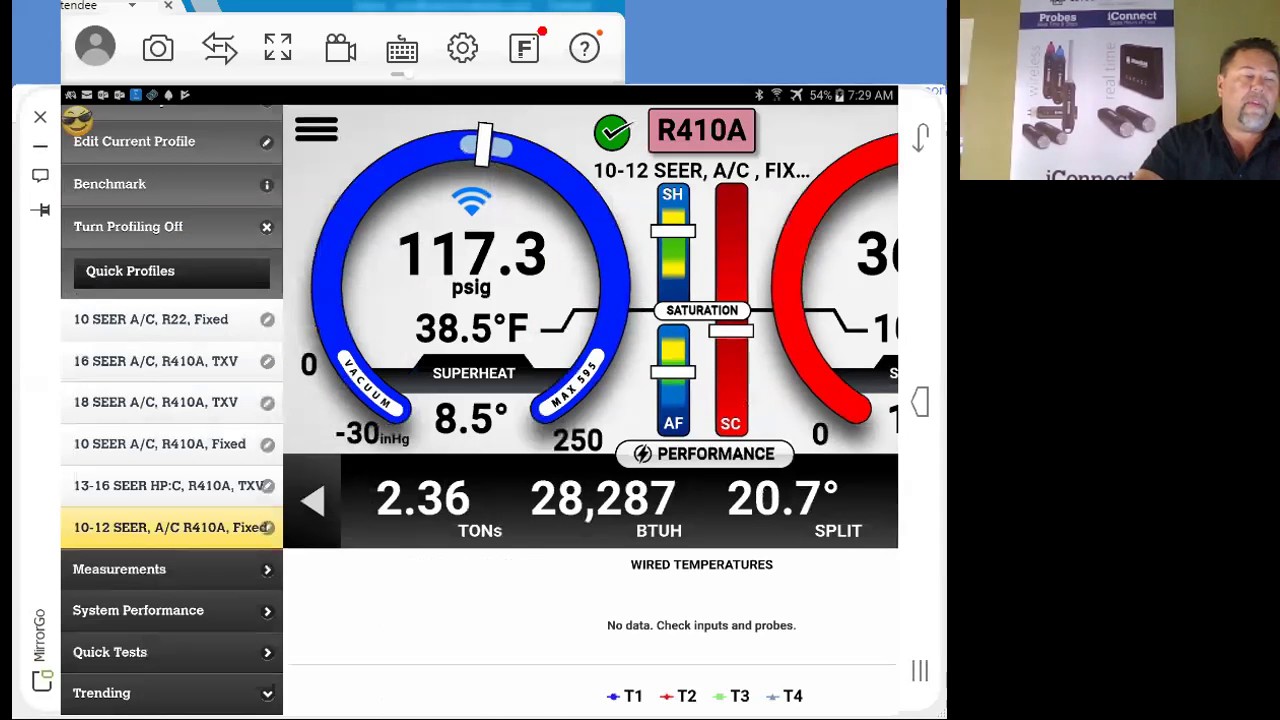1280x720 pixels.
Task: Click the blue wireless signal icon
Action: pos(471,201)
